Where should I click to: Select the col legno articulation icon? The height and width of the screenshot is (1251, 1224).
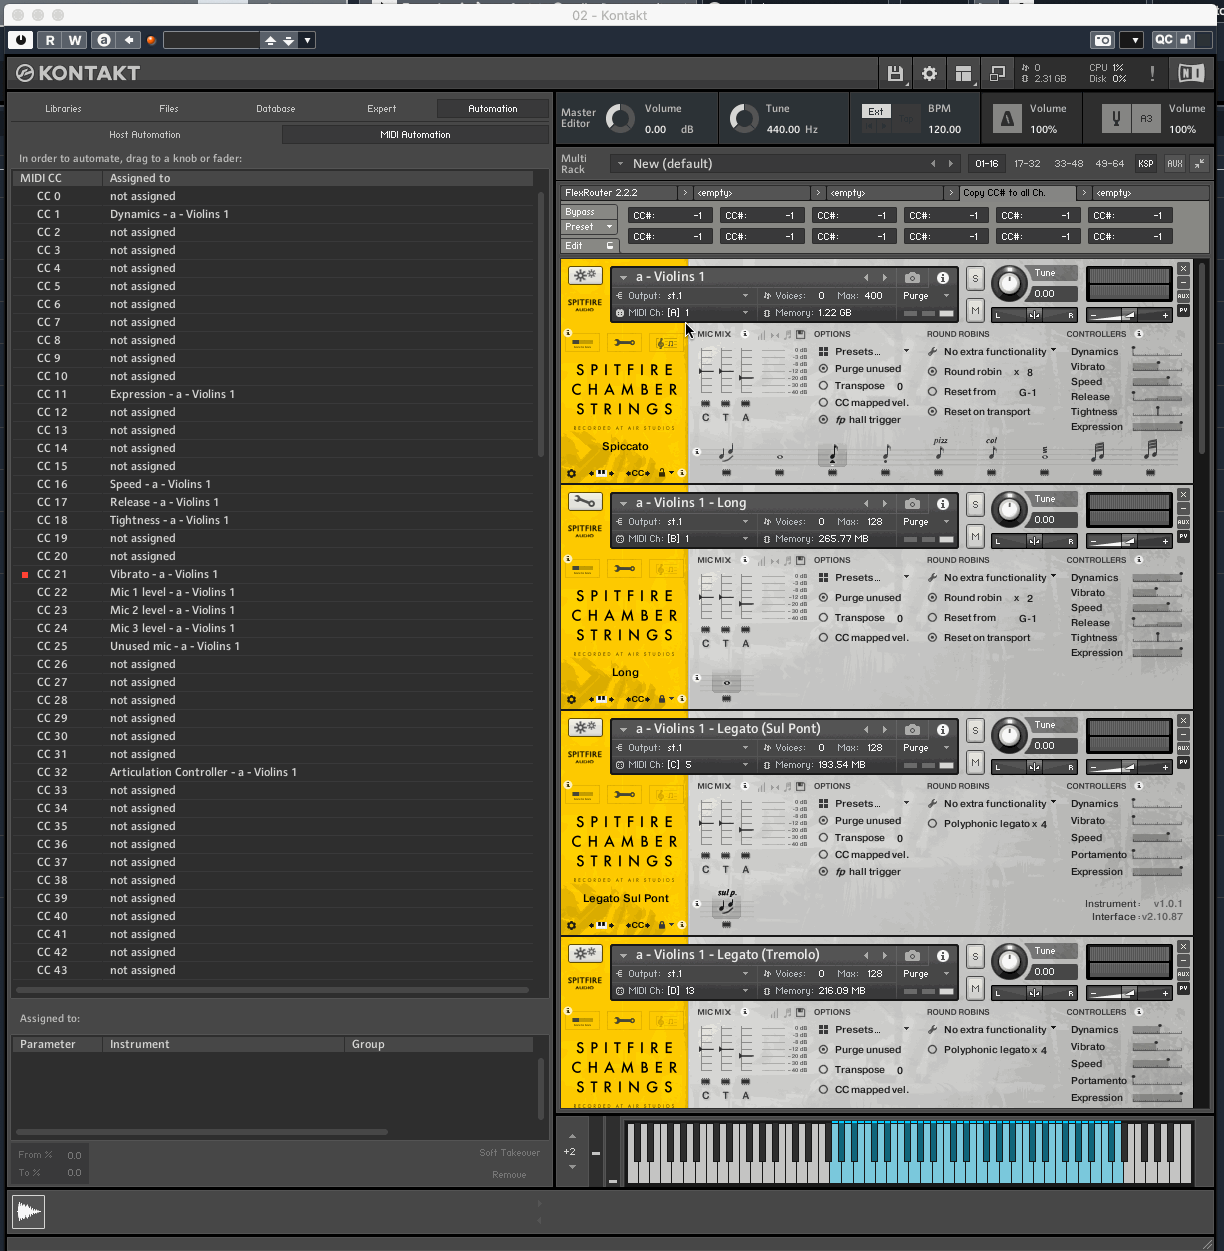pos(992,450)
